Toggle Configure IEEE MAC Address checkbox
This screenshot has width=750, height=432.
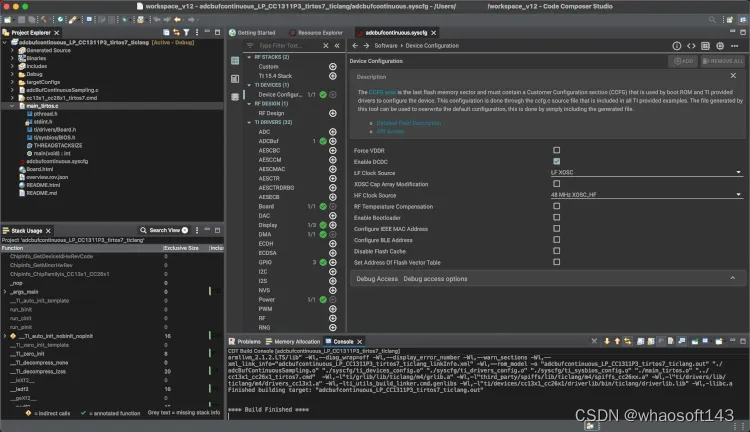(556, 229)
